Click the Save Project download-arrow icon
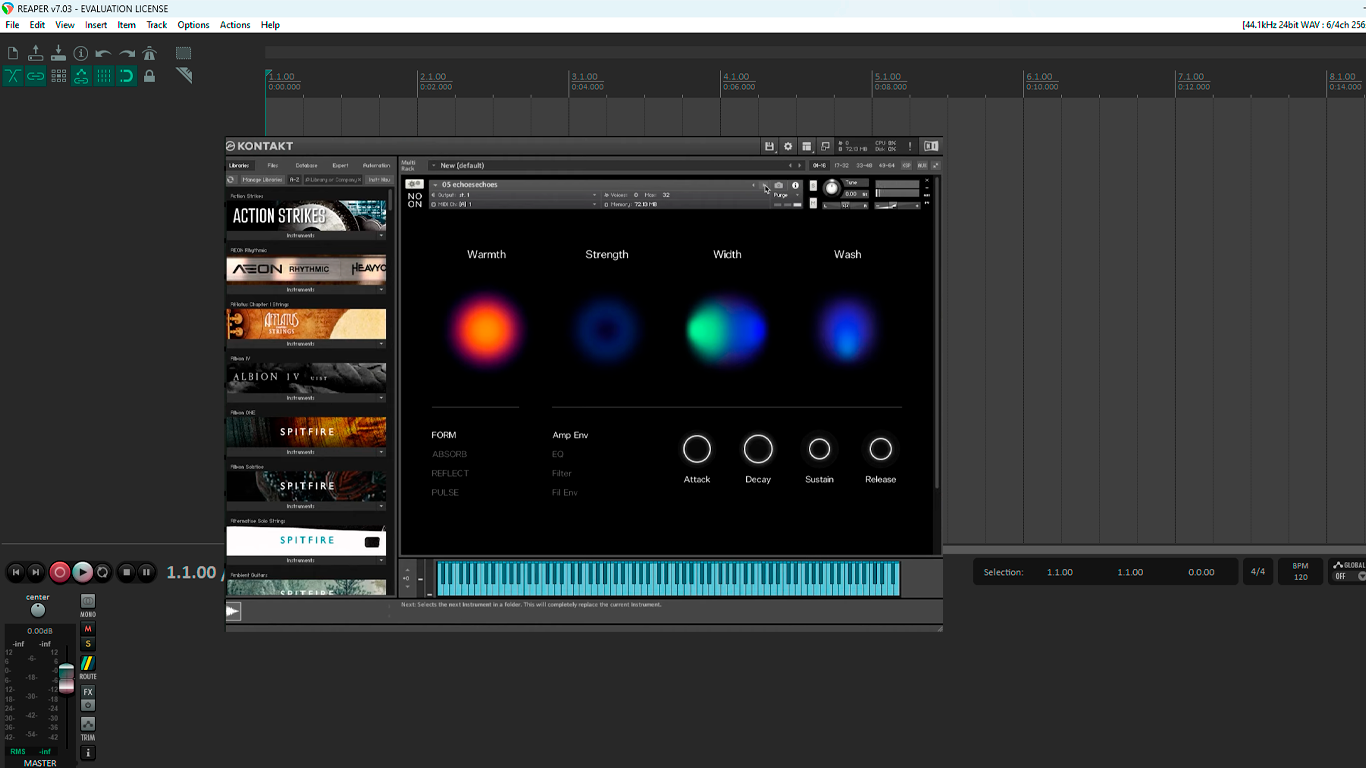 point(58,53)
